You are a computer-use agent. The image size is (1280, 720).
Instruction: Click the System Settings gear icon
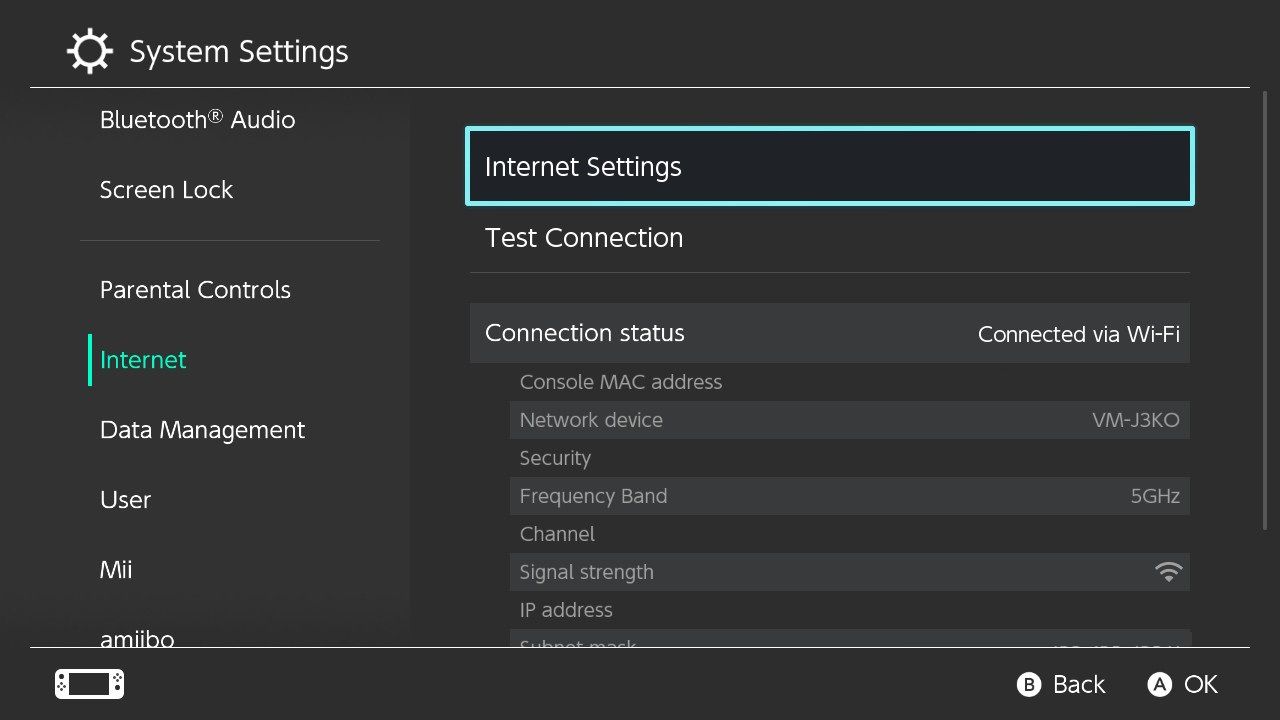(89, 51)
